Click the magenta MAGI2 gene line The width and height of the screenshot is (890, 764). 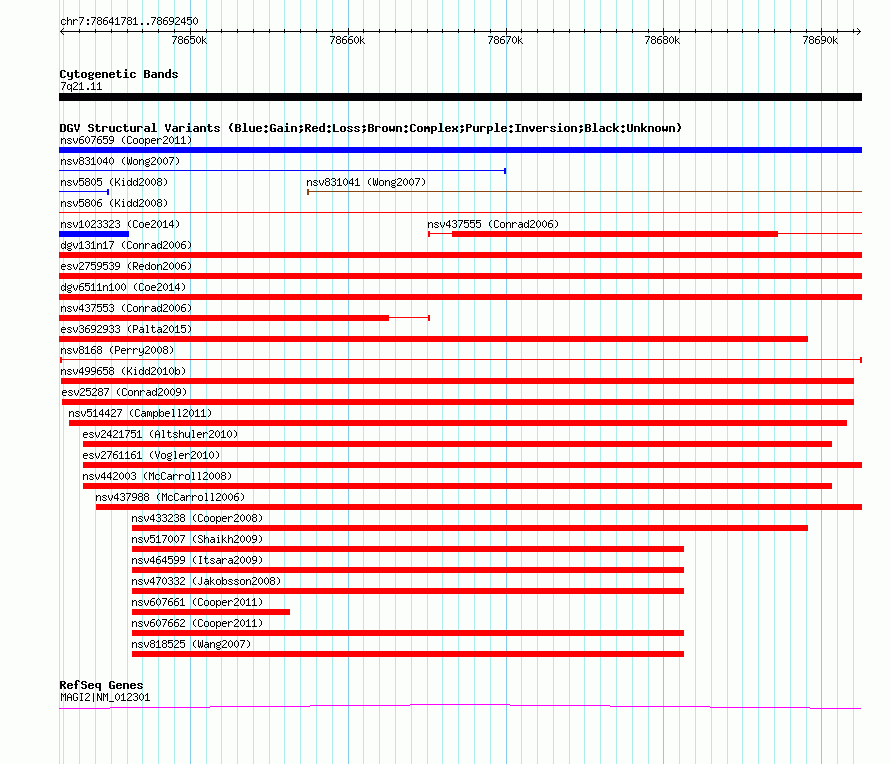click(460, 707)
